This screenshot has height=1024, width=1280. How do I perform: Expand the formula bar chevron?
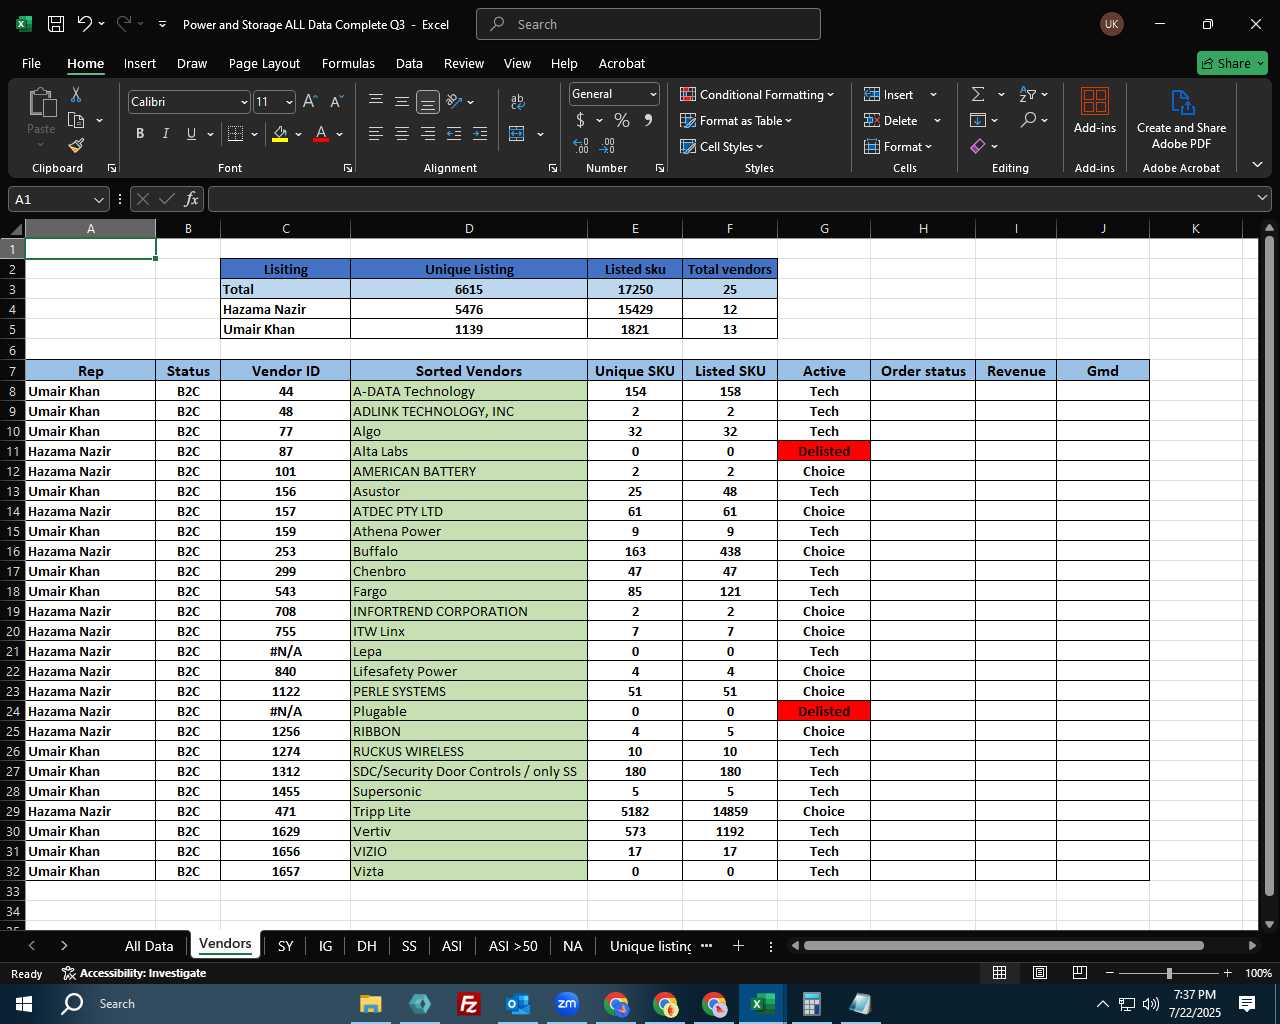1262,199
